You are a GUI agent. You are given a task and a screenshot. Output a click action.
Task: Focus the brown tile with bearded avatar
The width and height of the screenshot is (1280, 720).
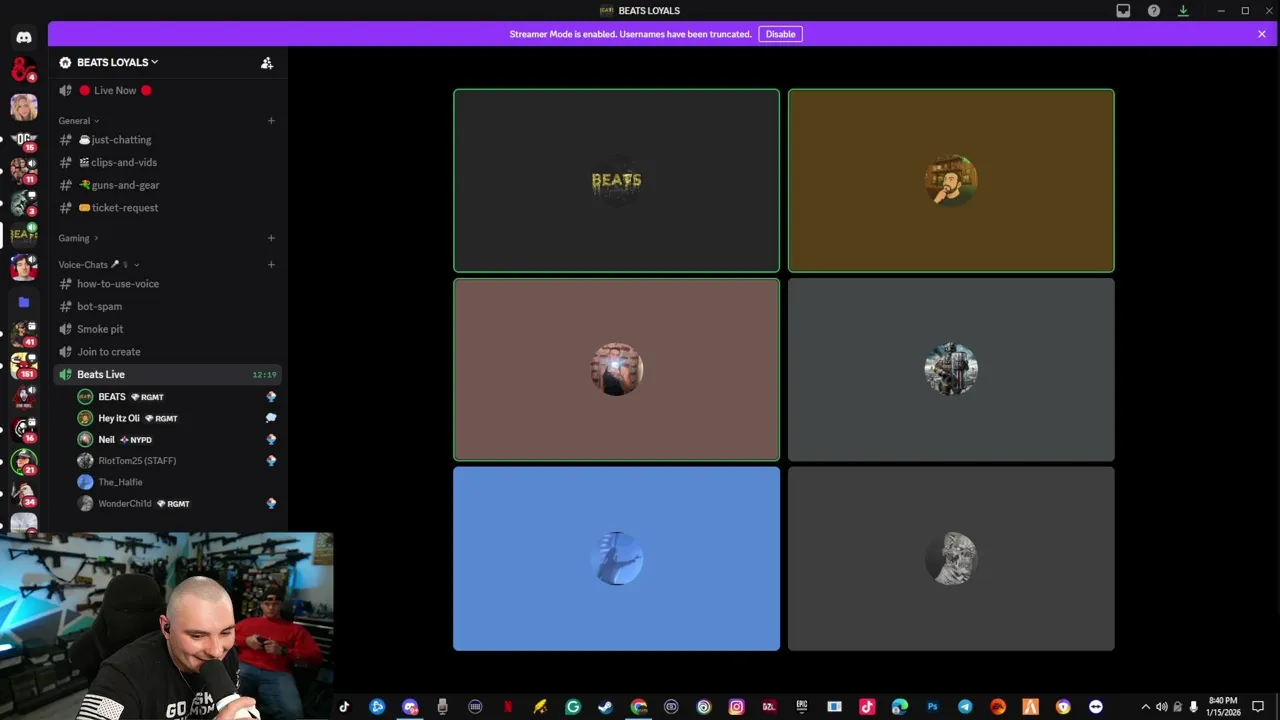click(951, 181)
